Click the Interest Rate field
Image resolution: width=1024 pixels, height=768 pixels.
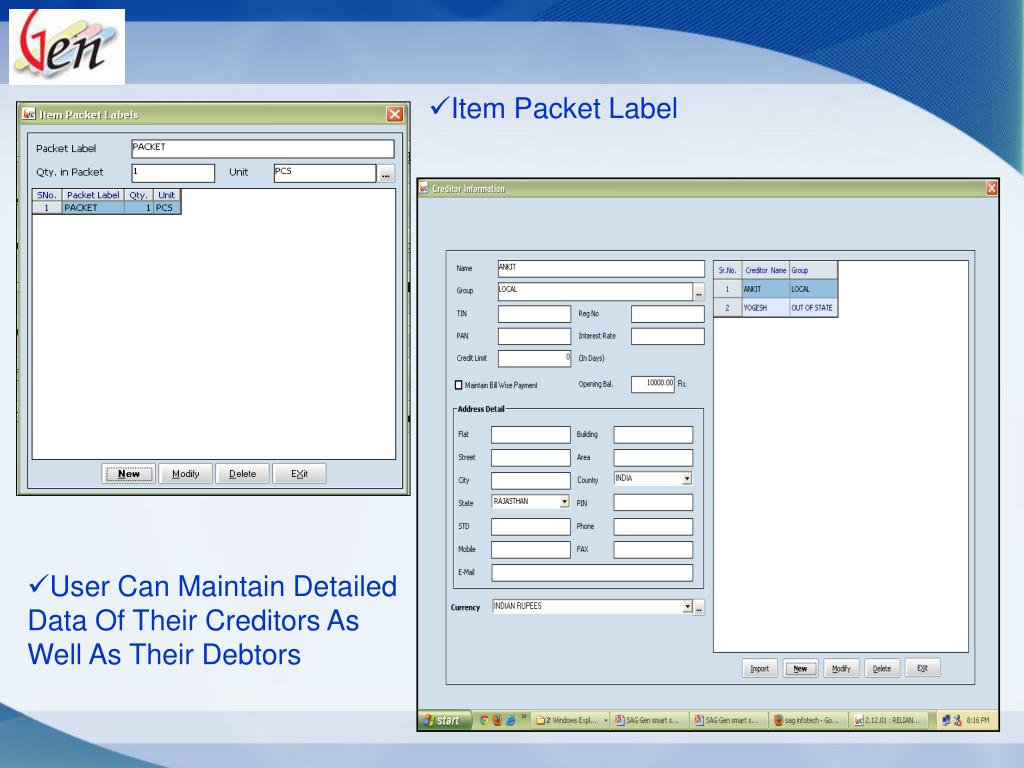tap(667, 336)
